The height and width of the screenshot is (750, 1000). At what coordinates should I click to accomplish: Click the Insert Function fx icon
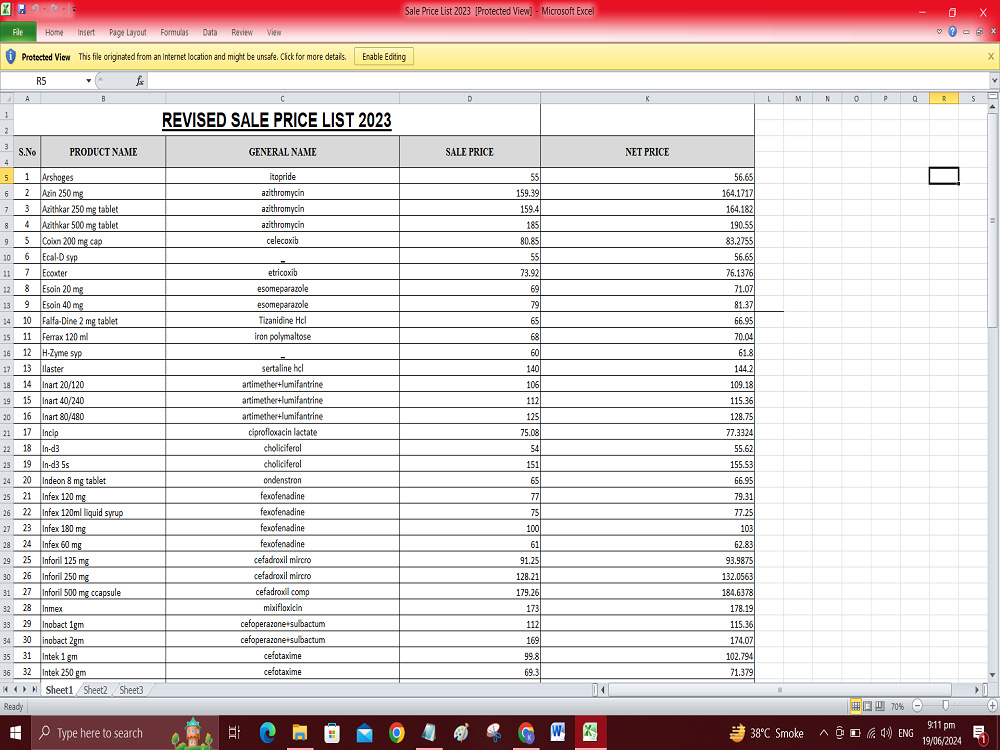[140, 81]
